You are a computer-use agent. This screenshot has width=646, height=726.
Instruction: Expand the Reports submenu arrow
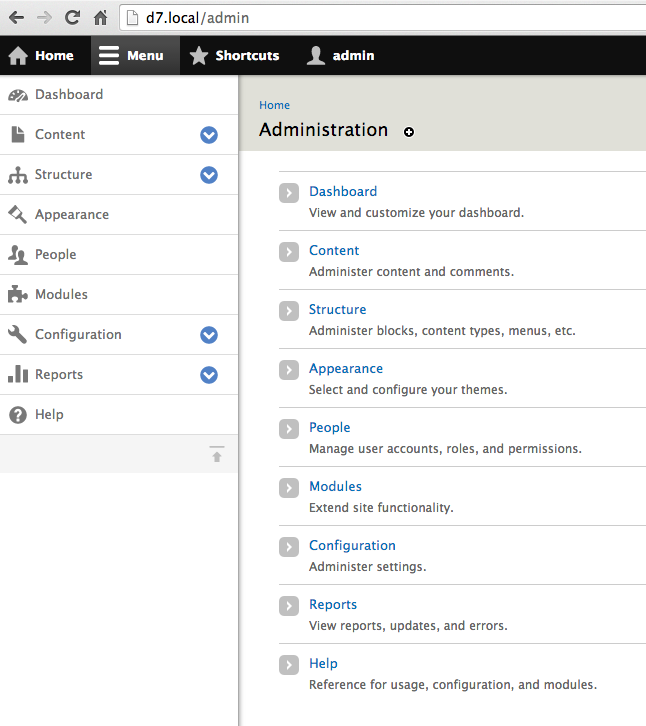(209, 375)
